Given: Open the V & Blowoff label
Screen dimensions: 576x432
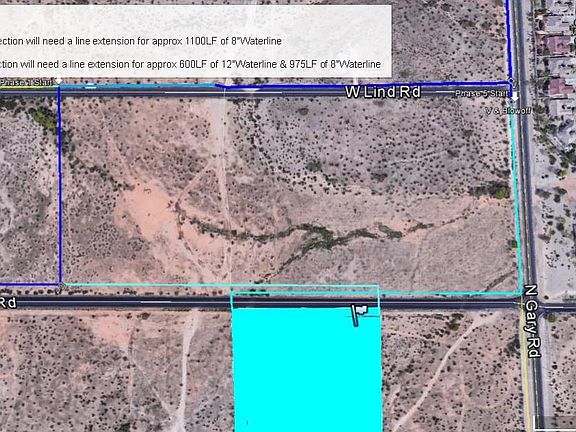Looking at the screenshot, I should [x=508, y=110].
